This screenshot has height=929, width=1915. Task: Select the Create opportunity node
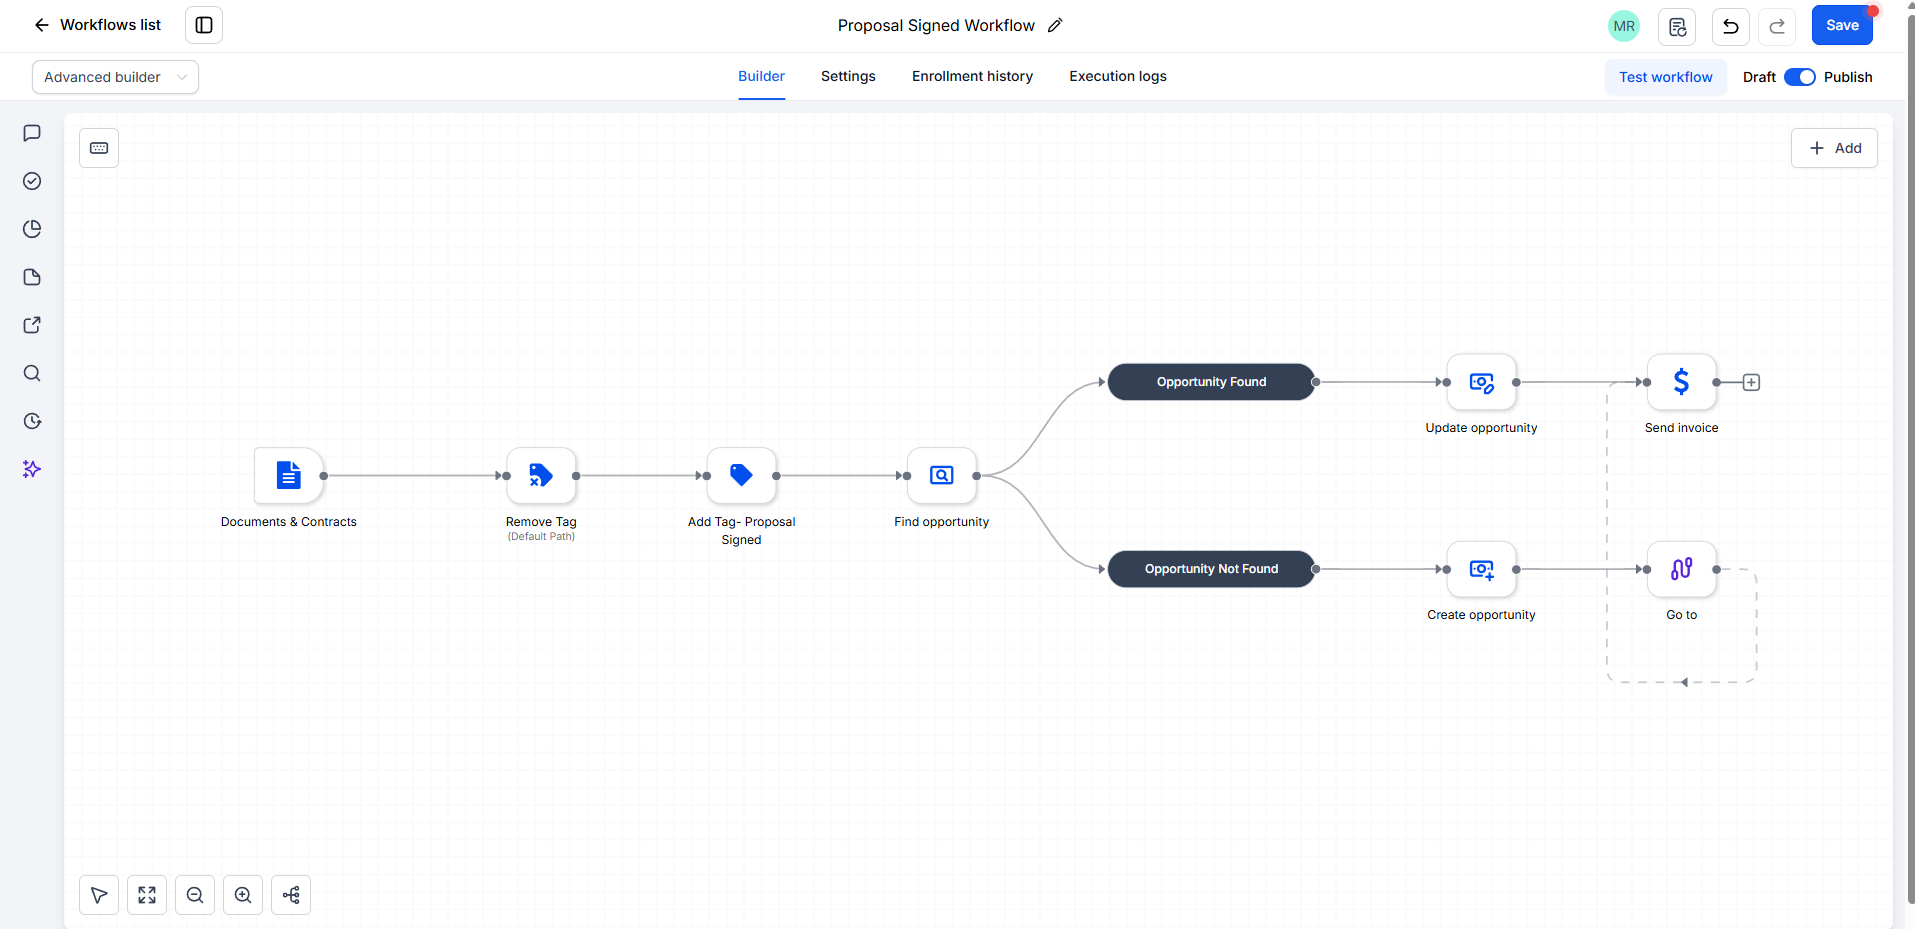[1482, 569]
